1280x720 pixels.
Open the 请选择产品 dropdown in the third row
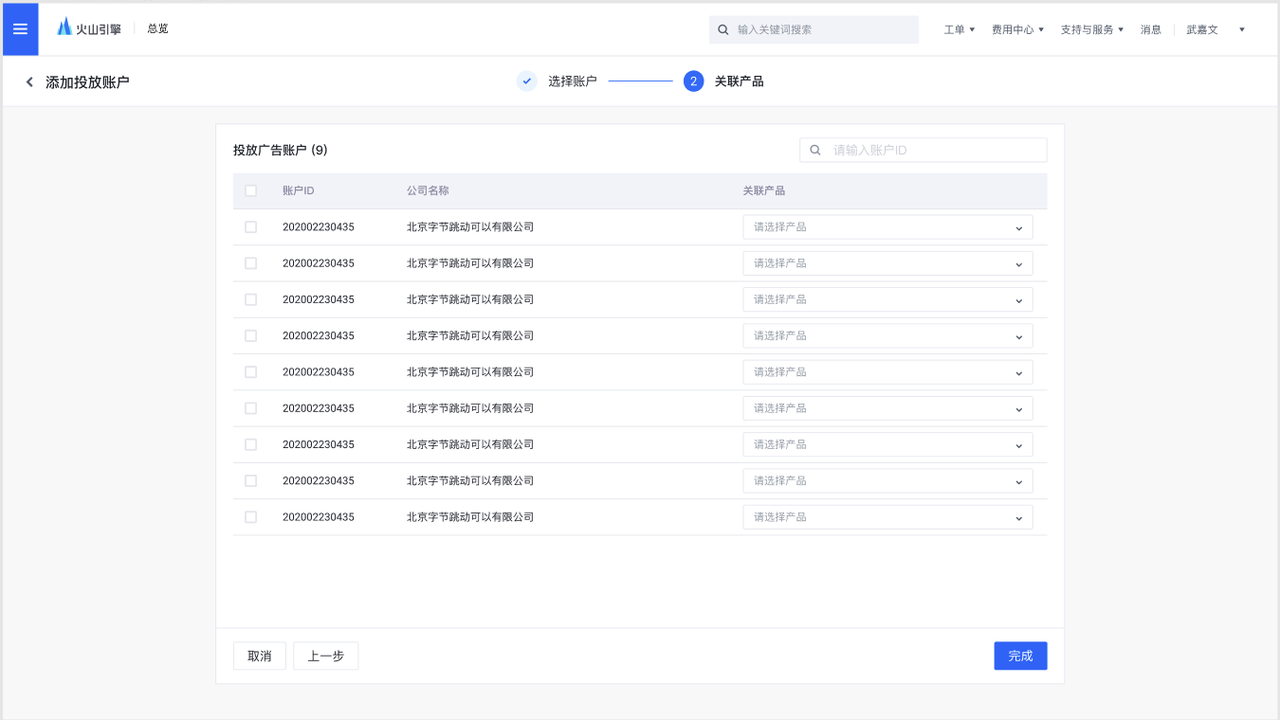tap(888, 299)
